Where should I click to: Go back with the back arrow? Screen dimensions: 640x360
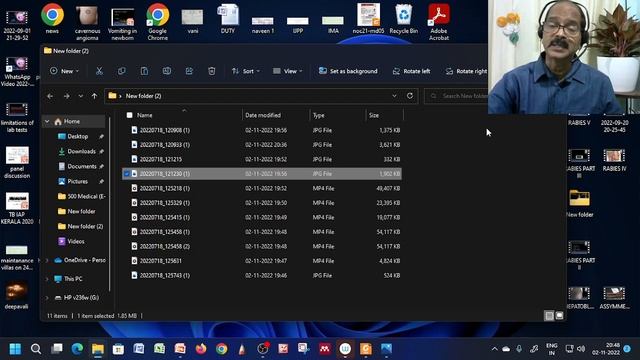point(50,96)
